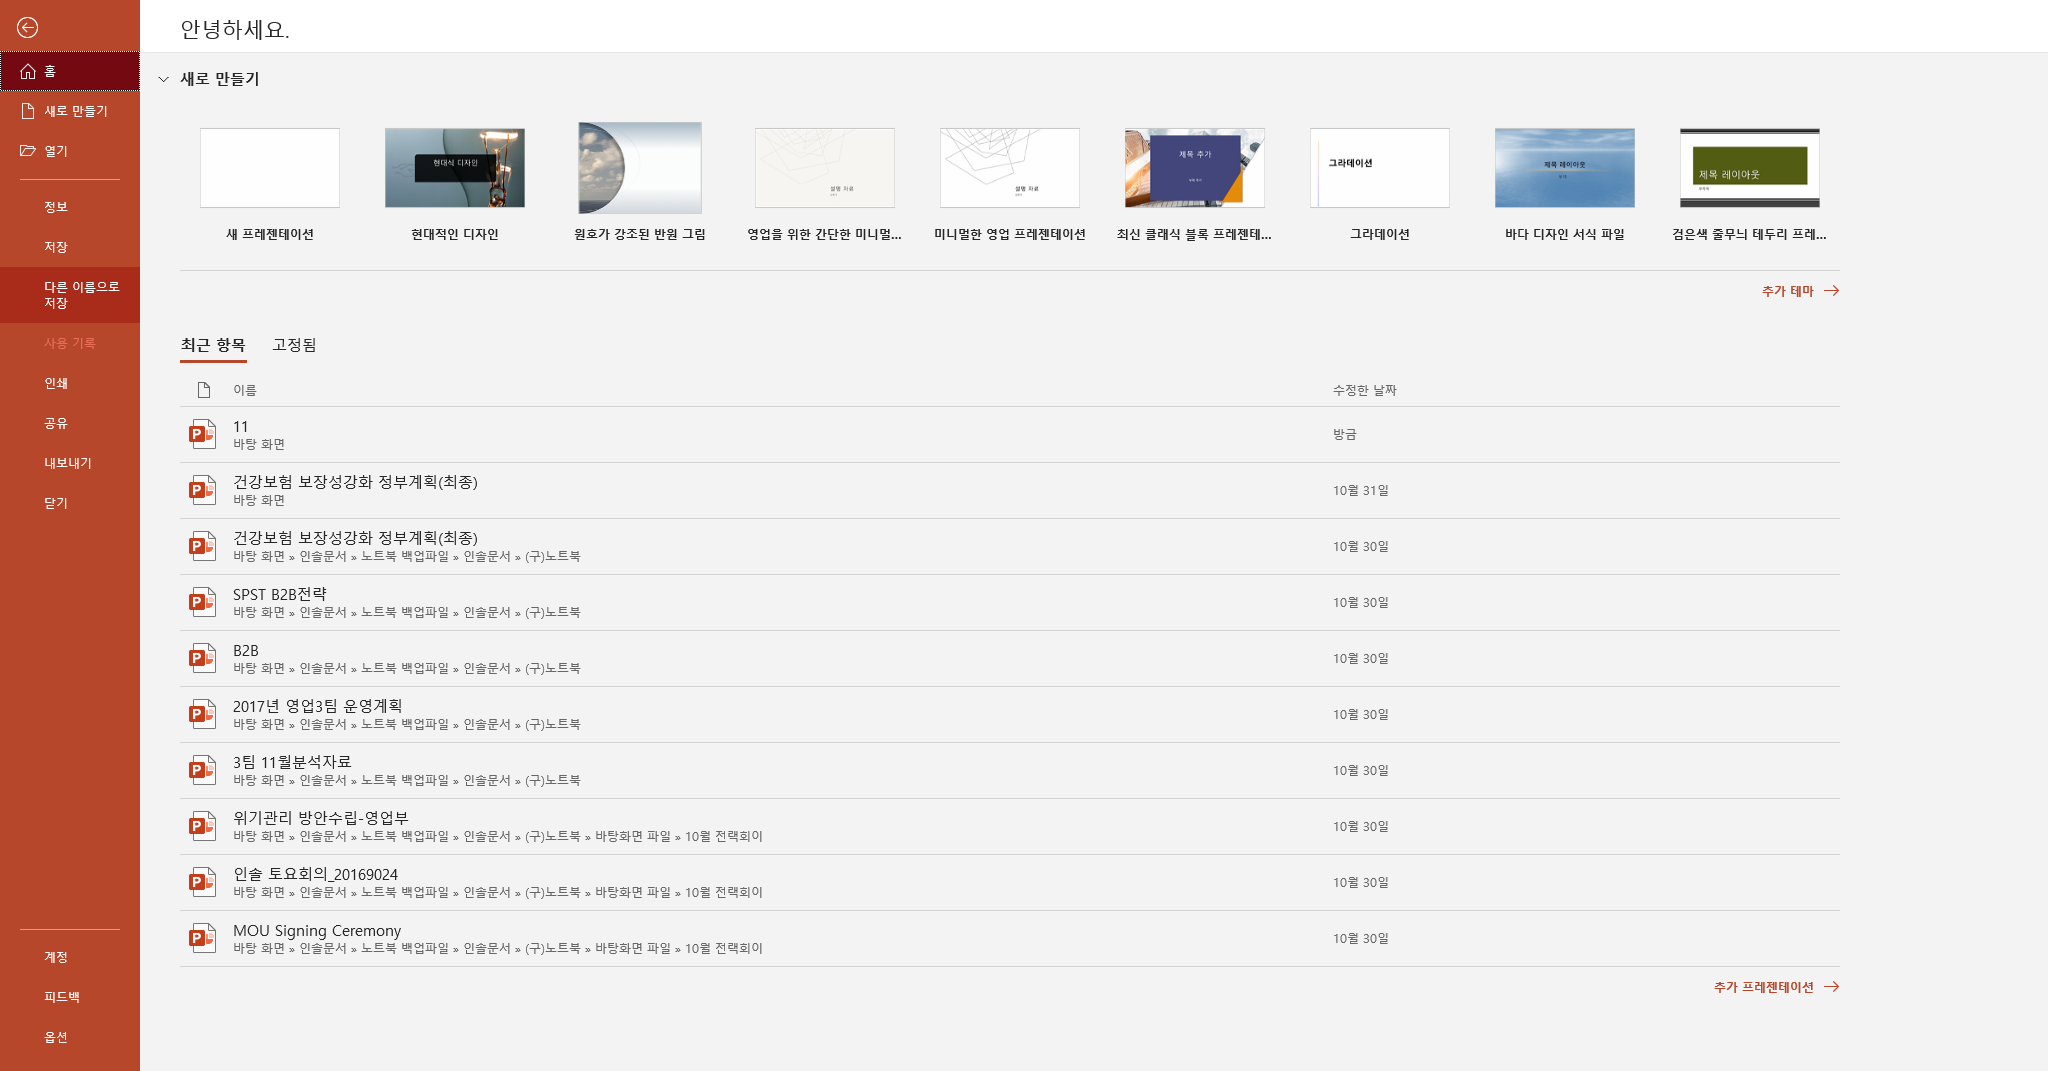Collapse the 새로 만들기 section chevron
This screenshot has height=1071, width=2048.
[x=164, y=79]
